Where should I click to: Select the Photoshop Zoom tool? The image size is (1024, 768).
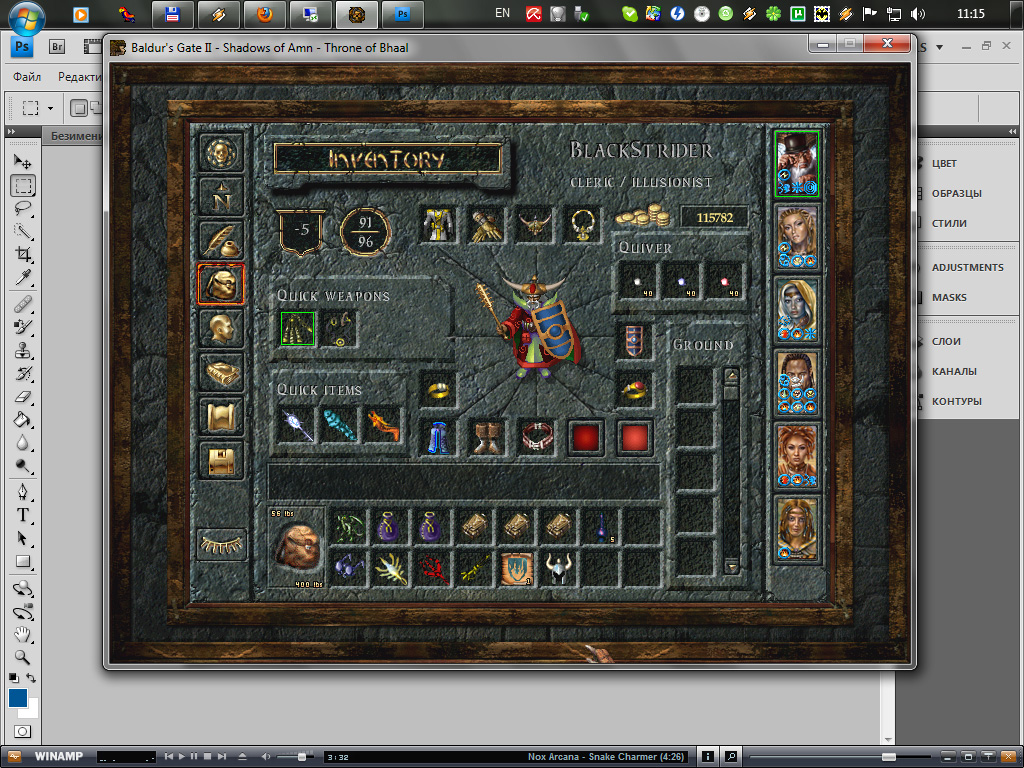coord(23,656)
